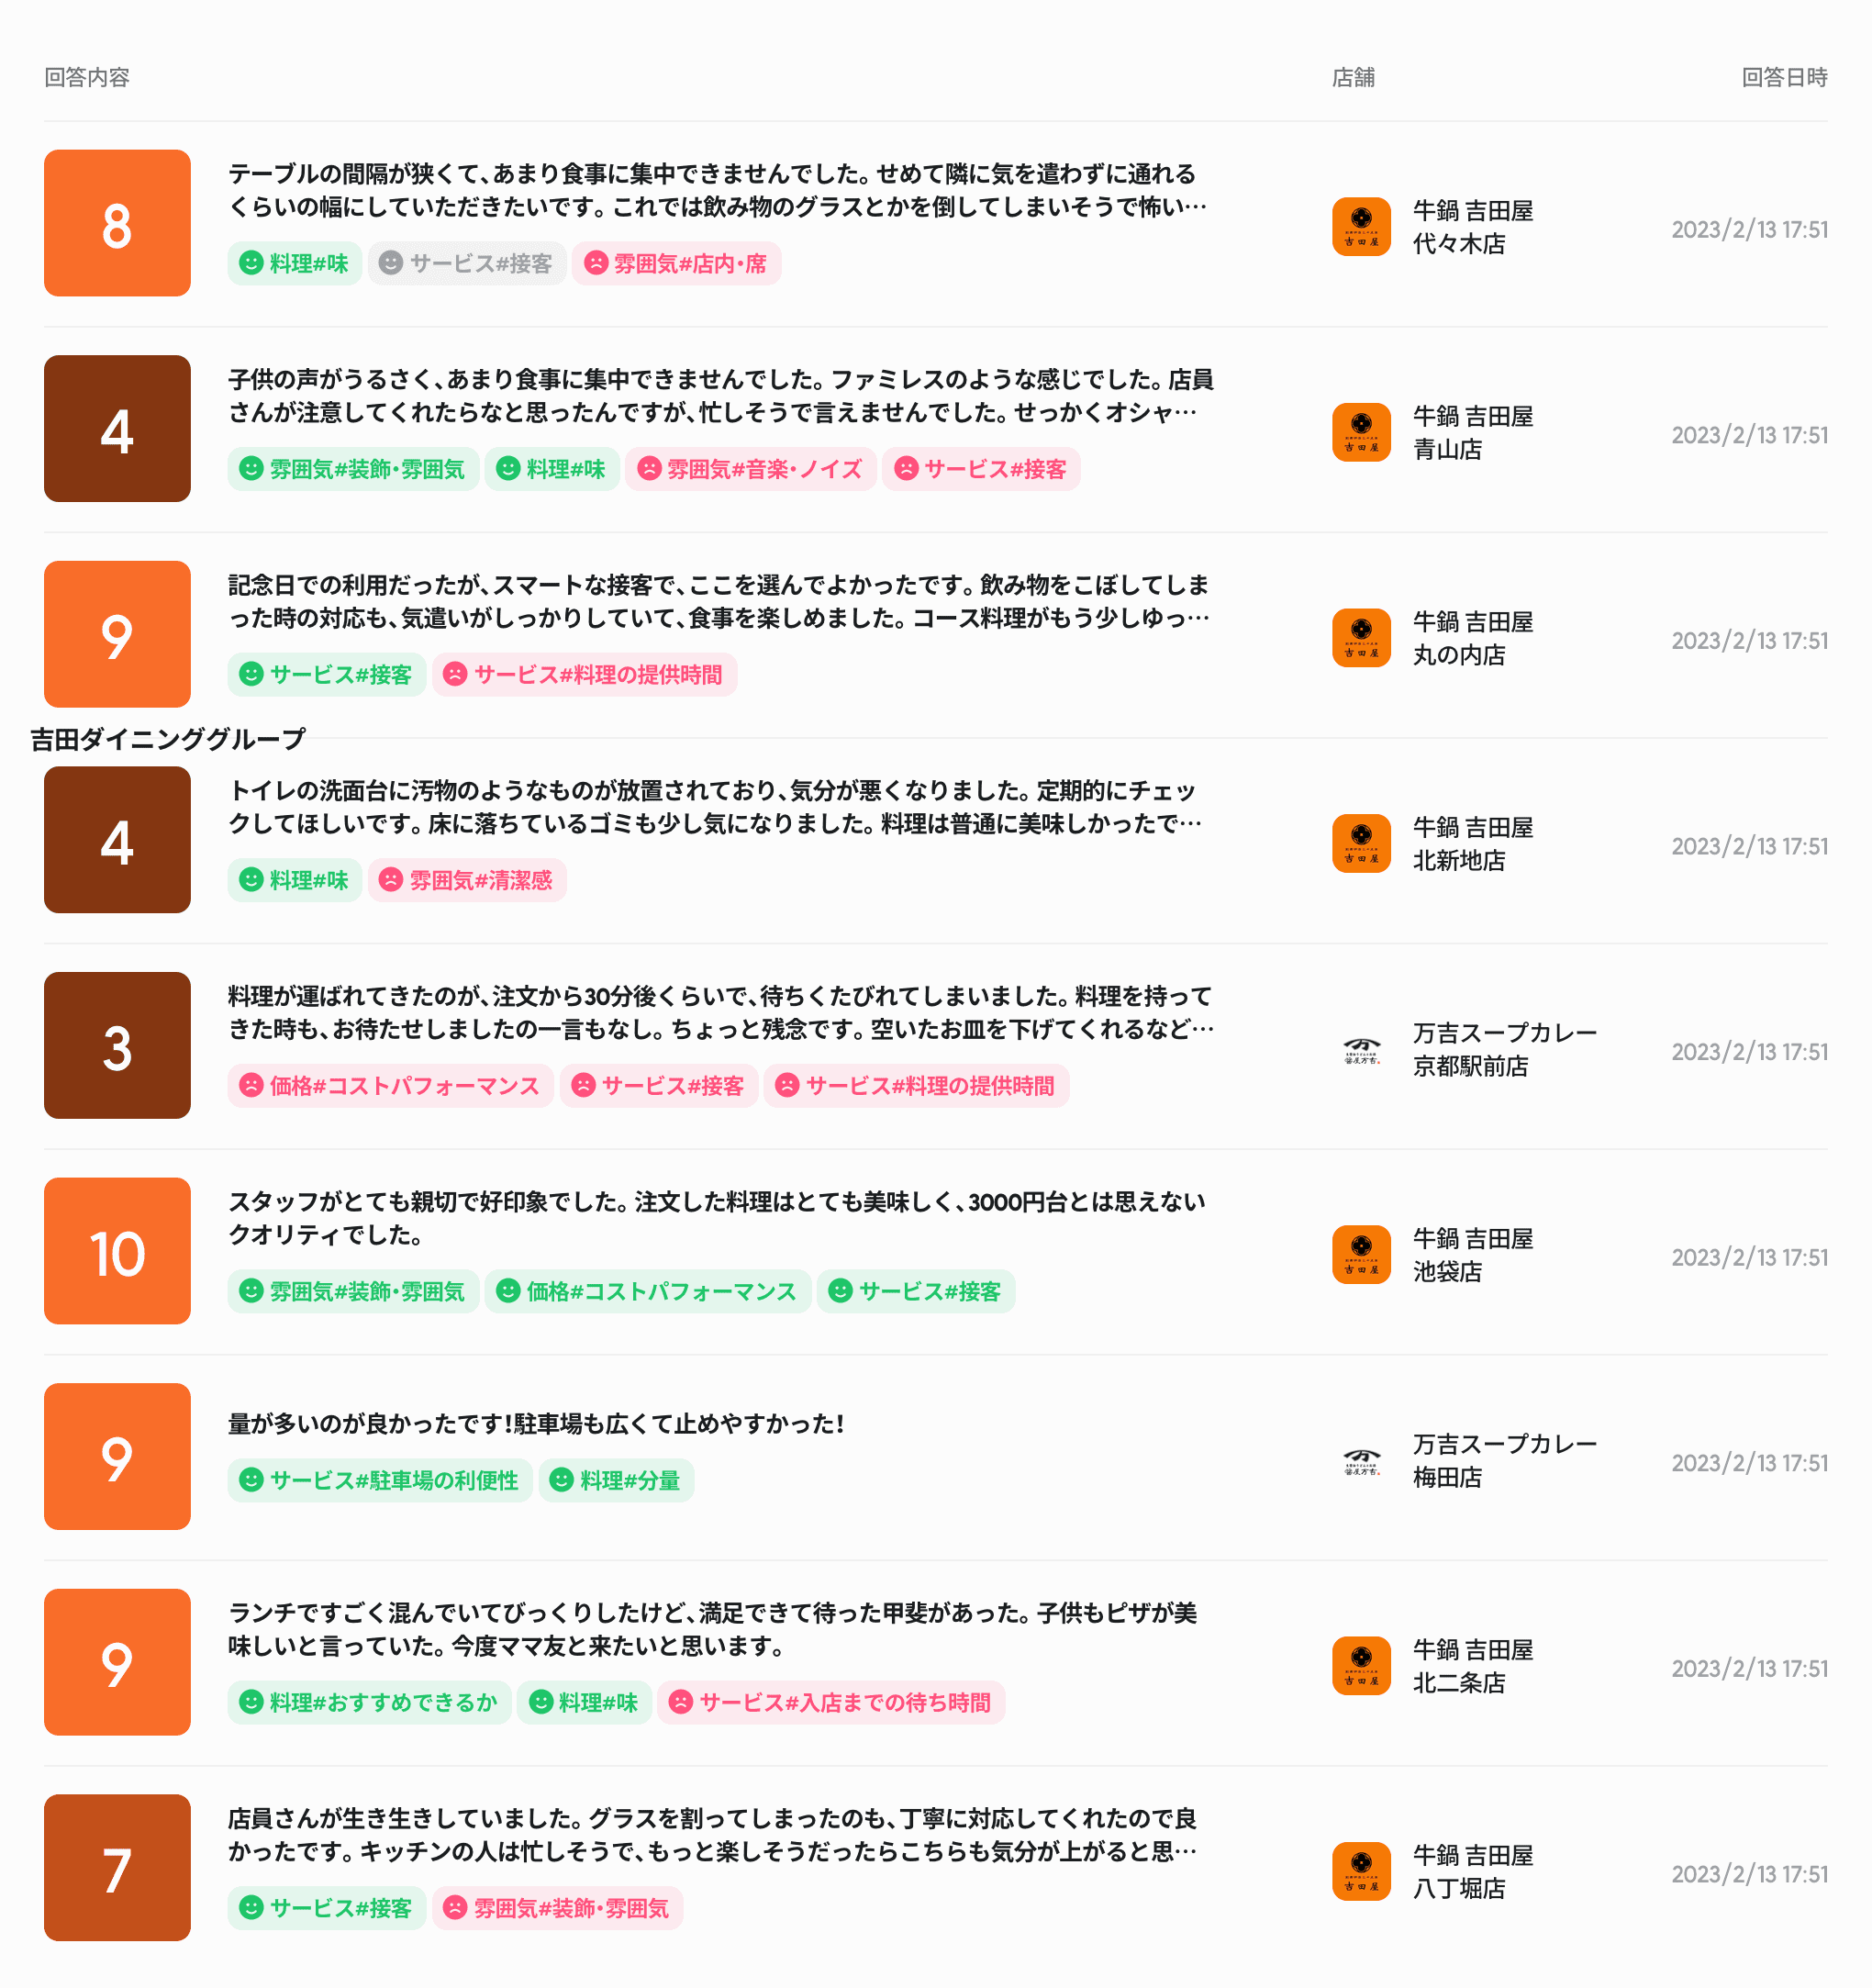Image resolution: width=1872 pixels, height=1988 pixels.
Task: Click 牛鍋吉田屋 logo for 八丁堀店
Action: [1361, 1872]
